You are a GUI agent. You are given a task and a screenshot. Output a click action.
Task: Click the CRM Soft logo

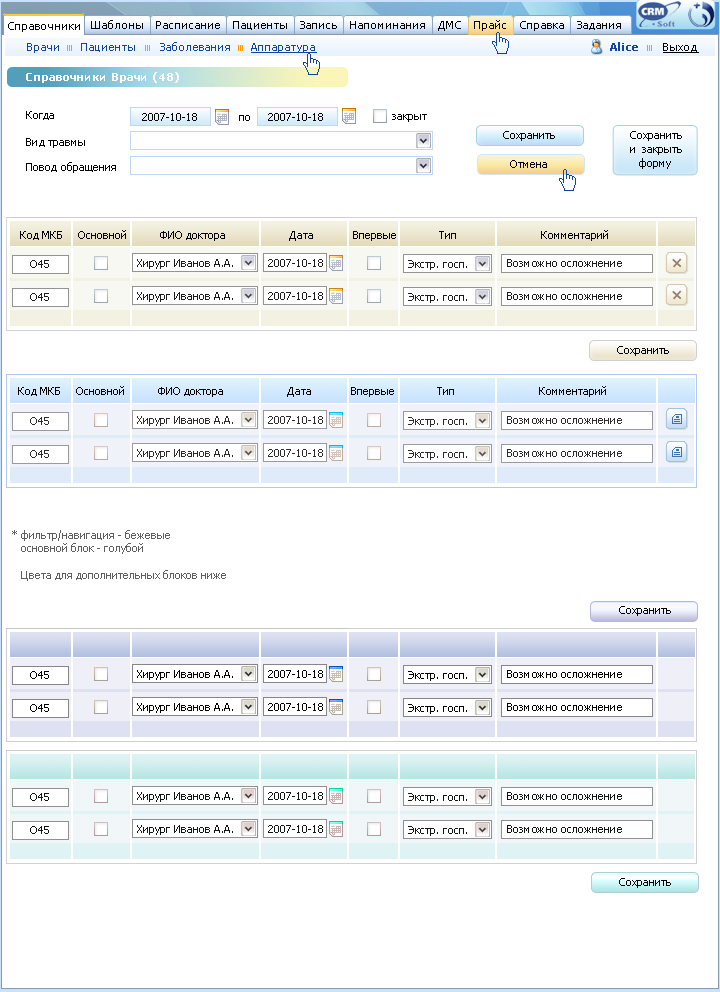click(x=657, y=15)
